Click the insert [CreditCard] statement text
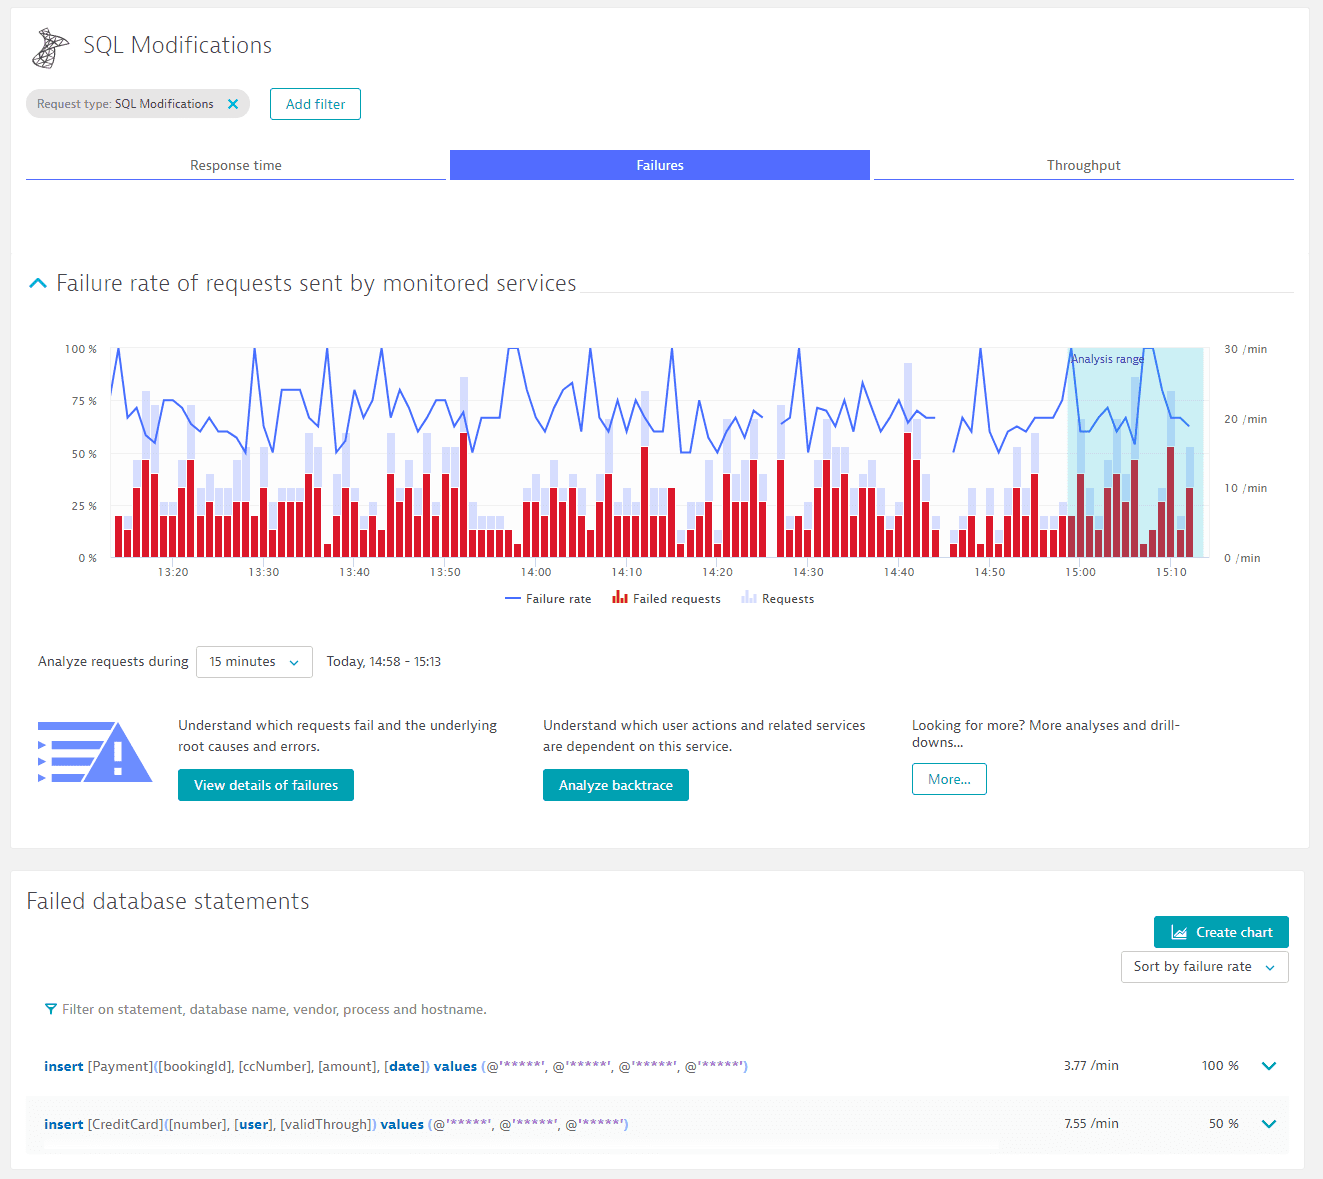 [x=336, y=1125]
